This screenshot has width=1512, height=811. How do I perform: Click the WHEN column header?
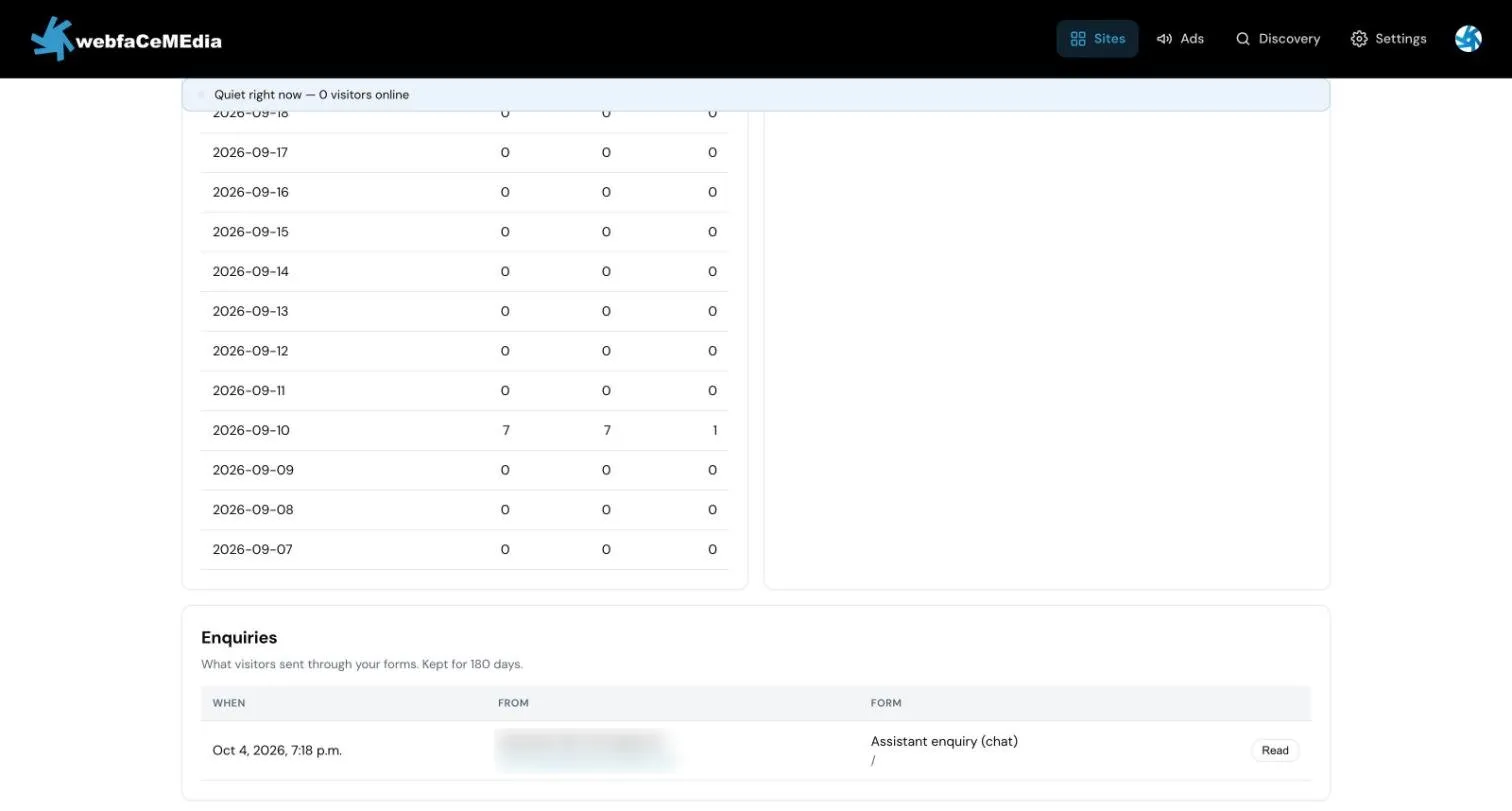pyautogui.click(x=229, y=703)
